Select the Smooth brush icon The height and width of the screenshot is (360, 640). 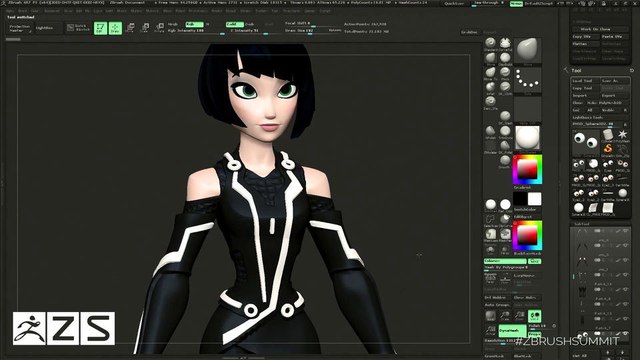(x=505, y=160)
